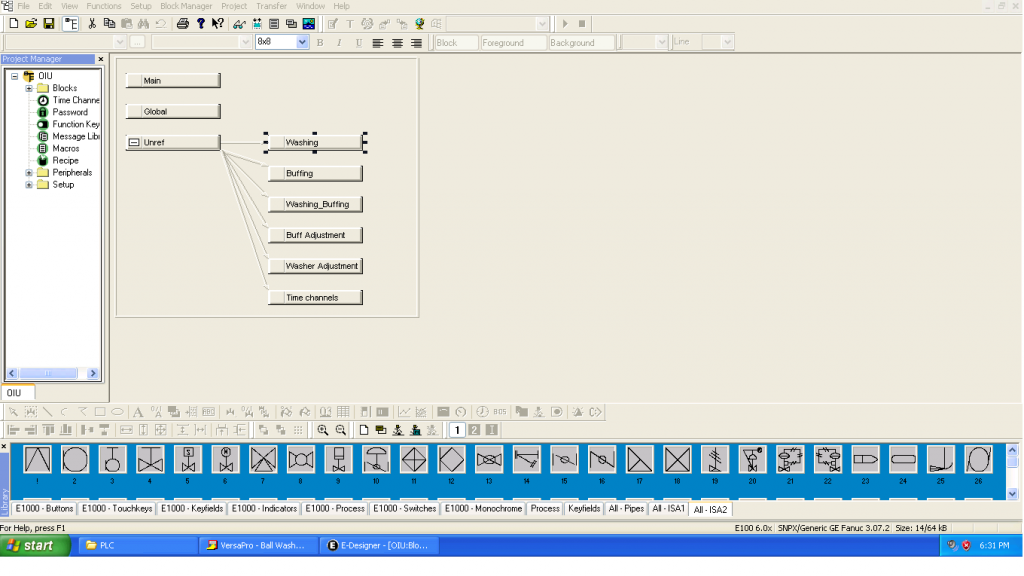1024x576 pixels.
Task: Expand the Setup folder node
Action: (29, 185)
